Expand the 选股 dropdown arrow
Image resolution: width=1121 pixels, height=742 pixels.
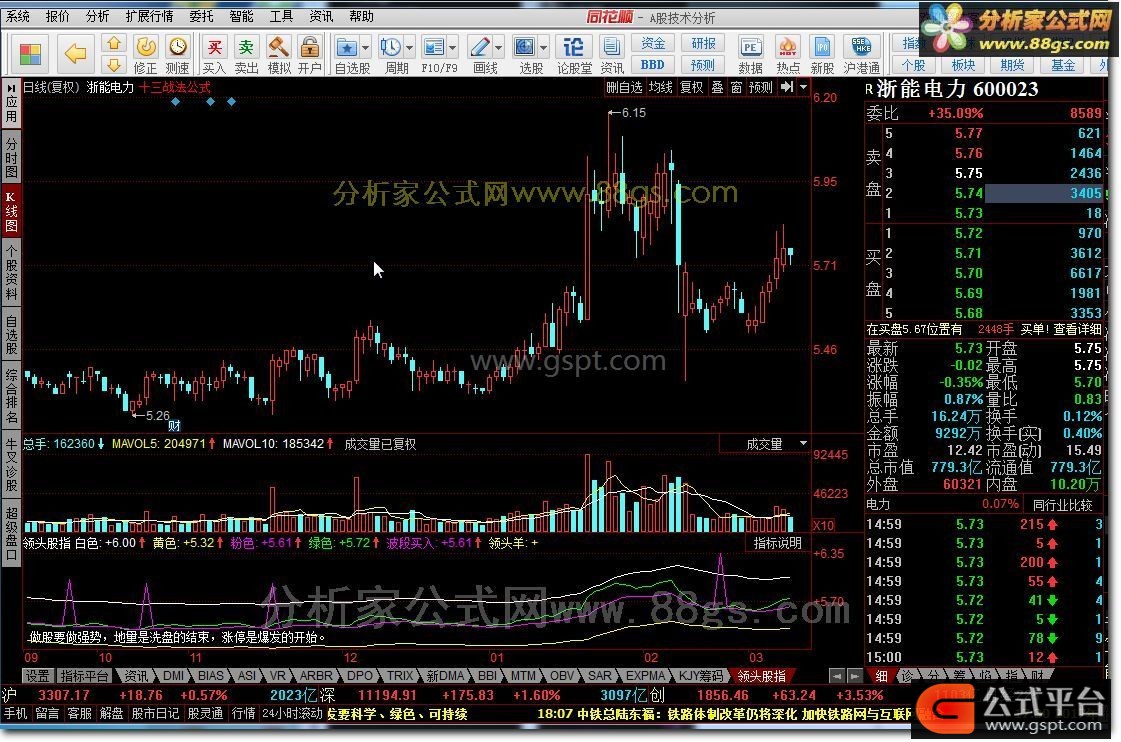(x=543, y=48)
